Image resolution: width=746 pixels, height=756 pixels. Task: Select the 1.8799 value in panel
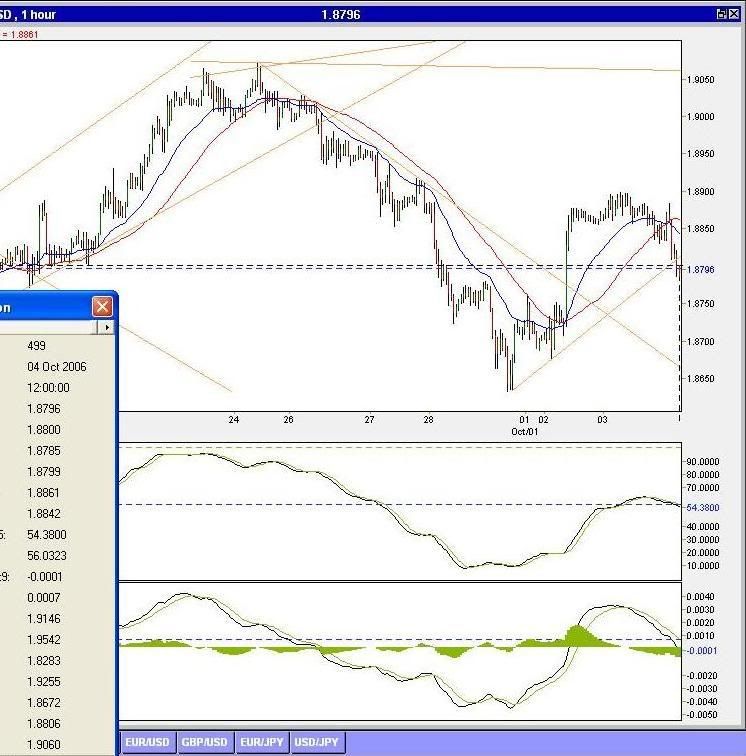(x=44, y=472)
